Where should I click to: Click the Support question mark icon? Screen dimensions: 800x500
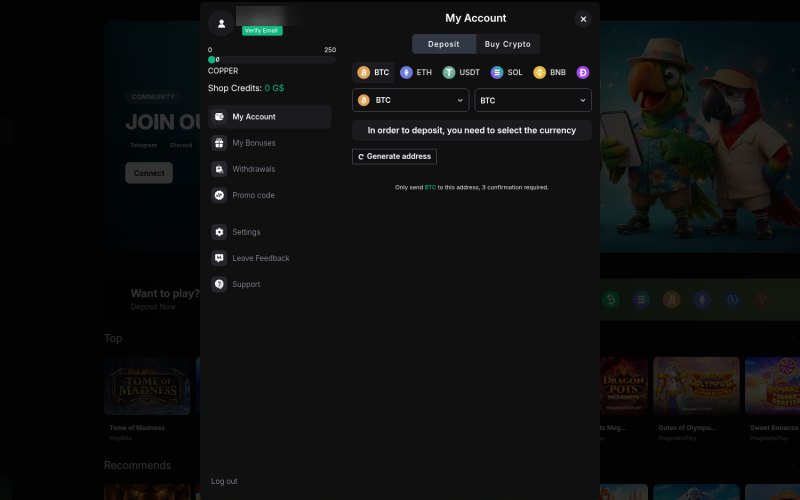[x=219, y=284]
